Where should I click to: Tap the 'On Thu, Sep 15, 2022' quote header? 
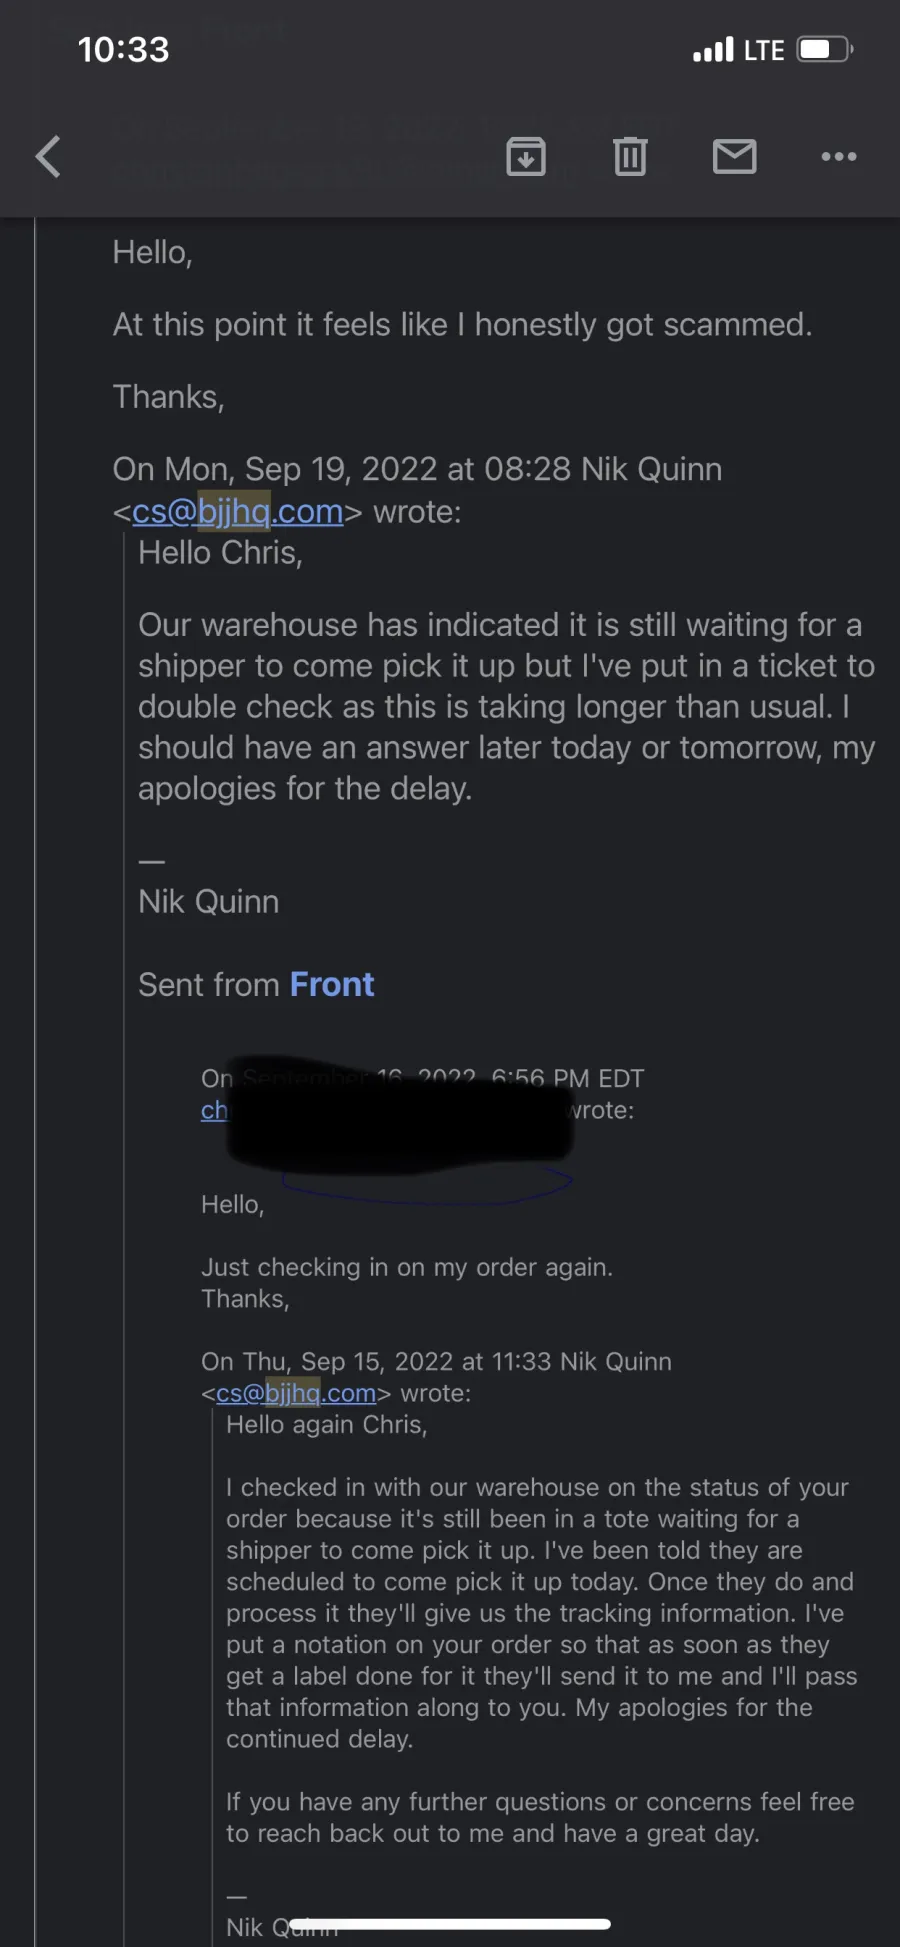436,1361
